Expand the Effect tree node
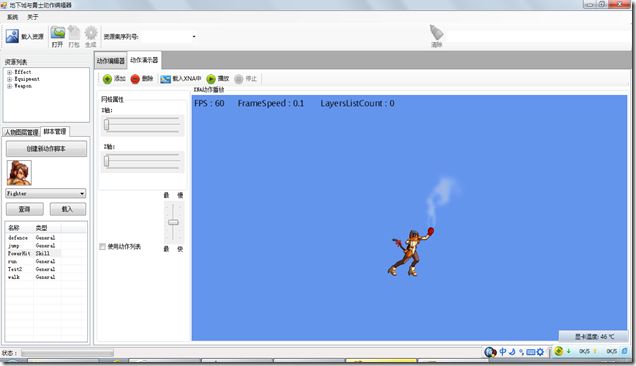This screenshot has width=636, height=366. [9, 72]
